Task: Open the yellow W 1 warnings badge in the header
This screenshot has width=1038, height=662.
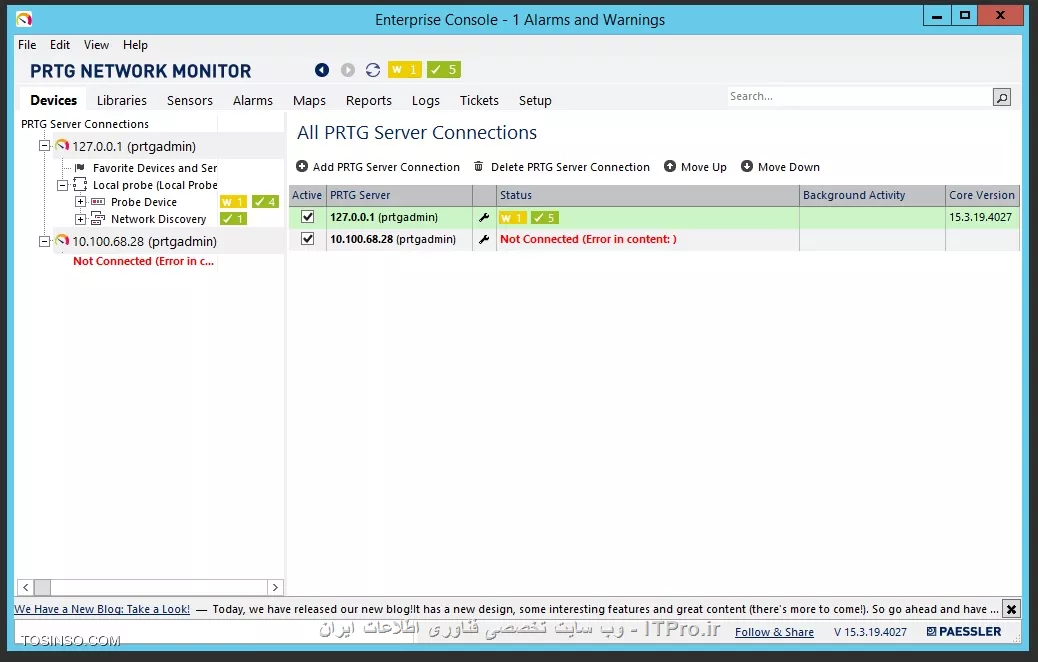Action: 404,70
